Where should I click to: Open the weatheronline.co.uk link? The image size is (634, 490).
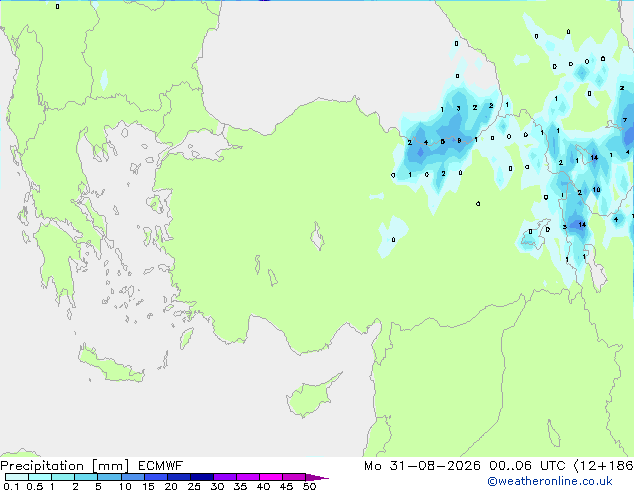550,481
